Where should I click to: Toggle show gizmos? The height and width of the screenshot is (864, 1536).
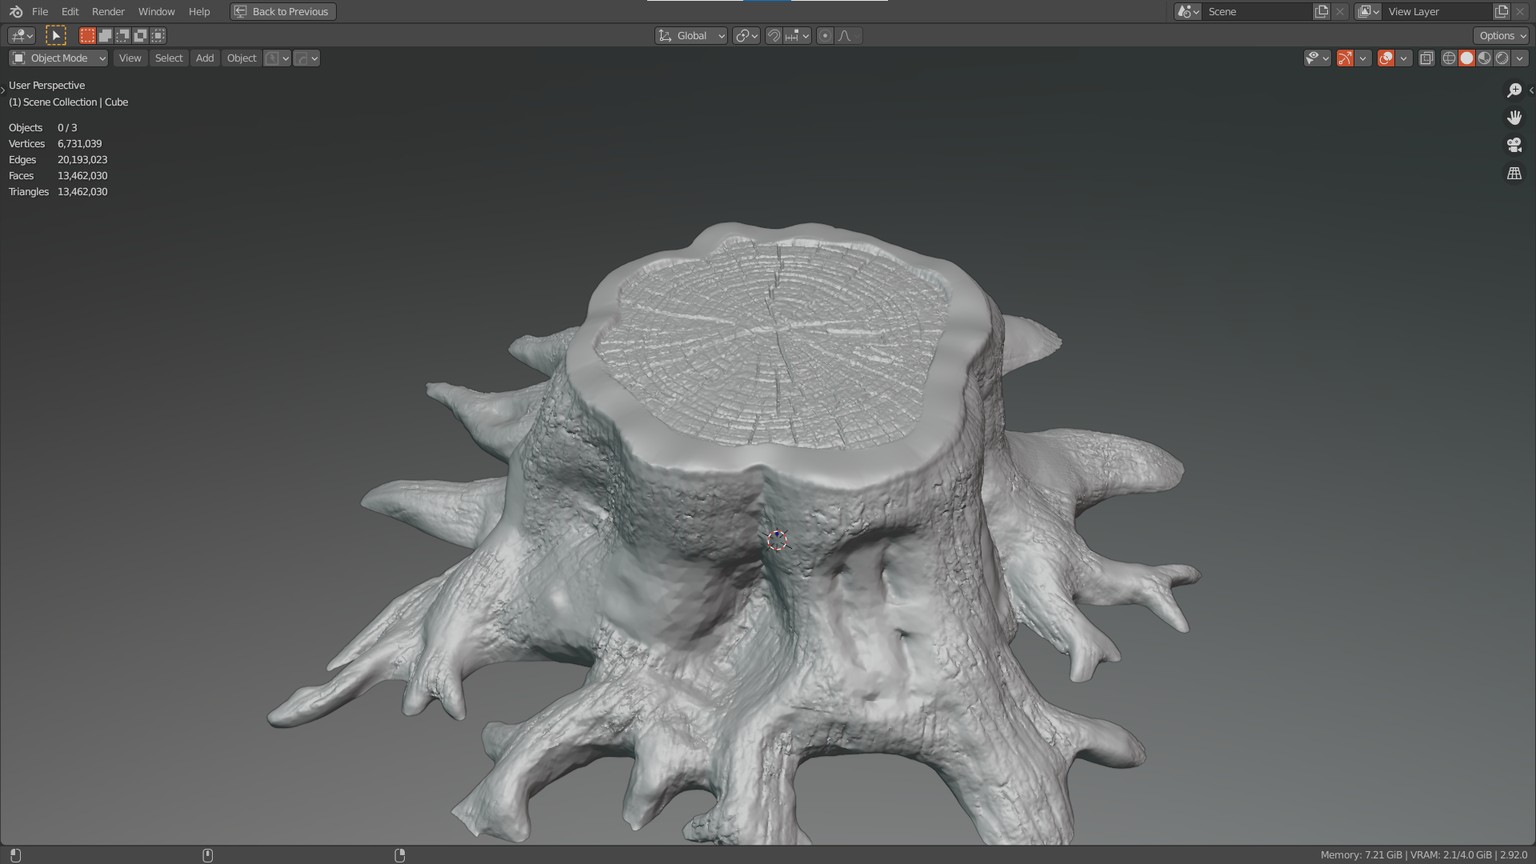pyautogui.click(x=1345, y=58)
